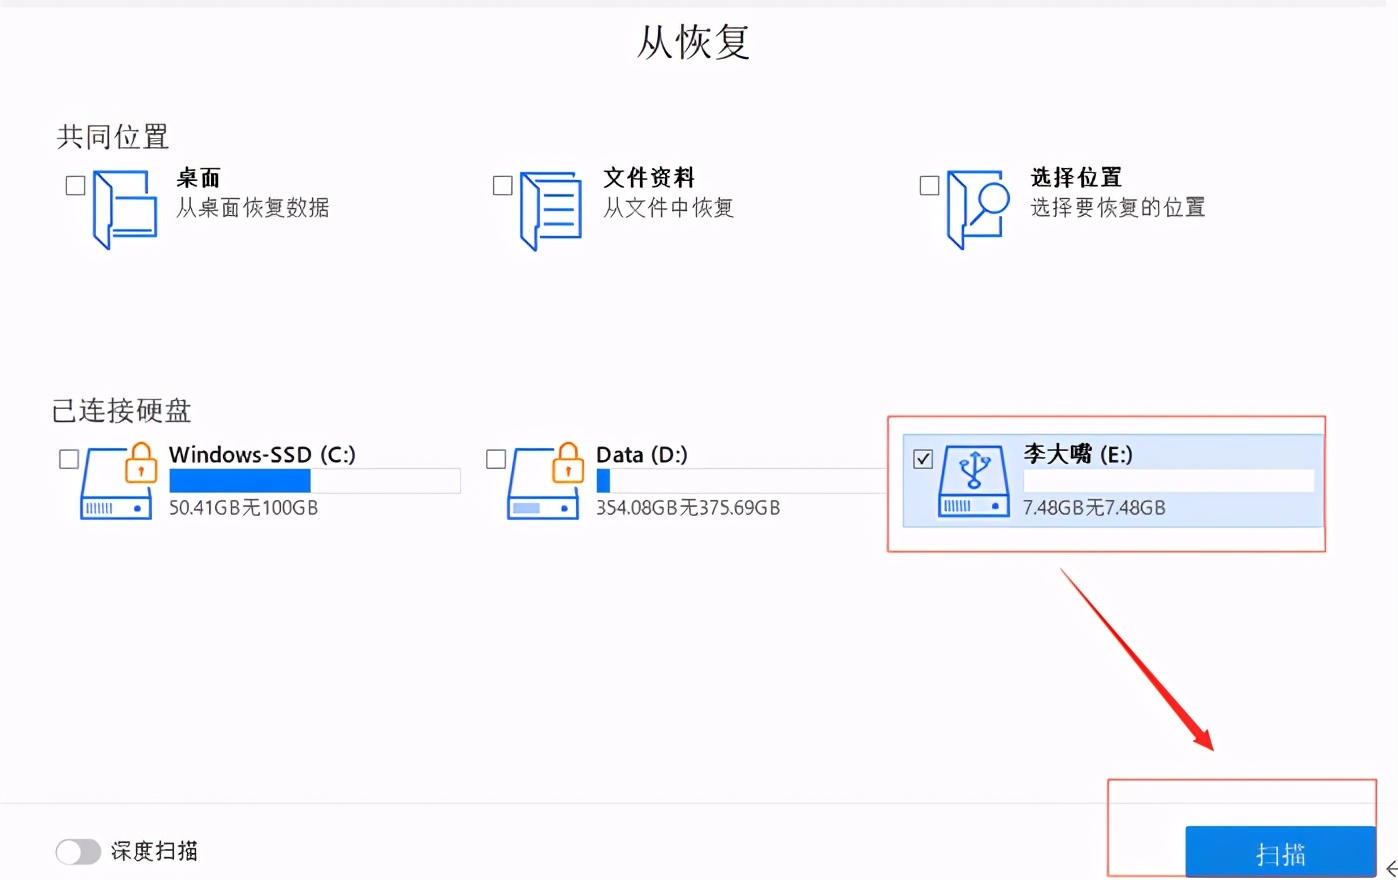Click the 深度扫描 label
1398x880 pixels.
154,852
